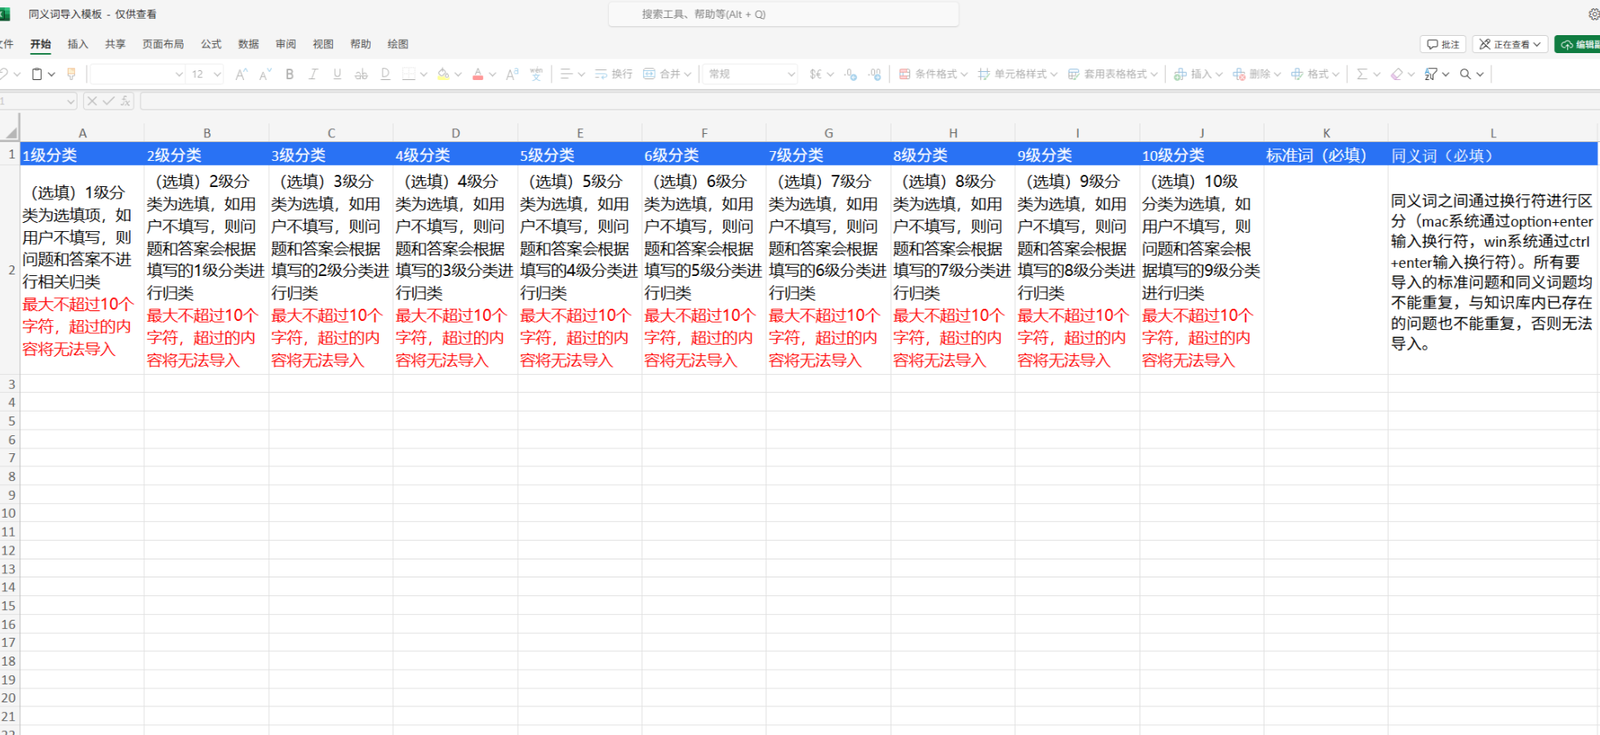Click the Italic formatting icon
The image size is (1600, 735).
(313, 74)
